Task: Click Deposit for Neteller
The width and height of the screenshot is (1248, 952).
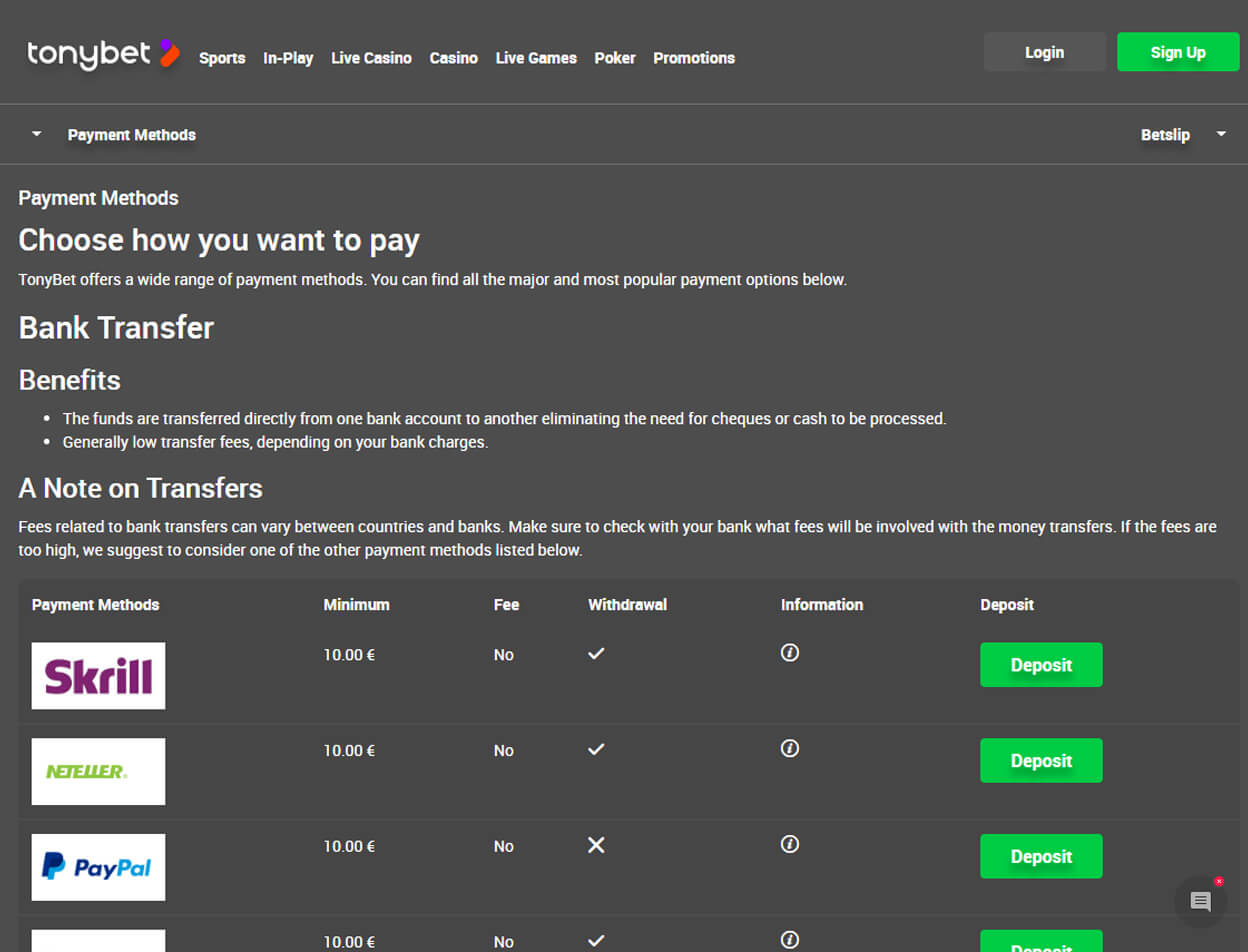Action: tap(1041, 761)
